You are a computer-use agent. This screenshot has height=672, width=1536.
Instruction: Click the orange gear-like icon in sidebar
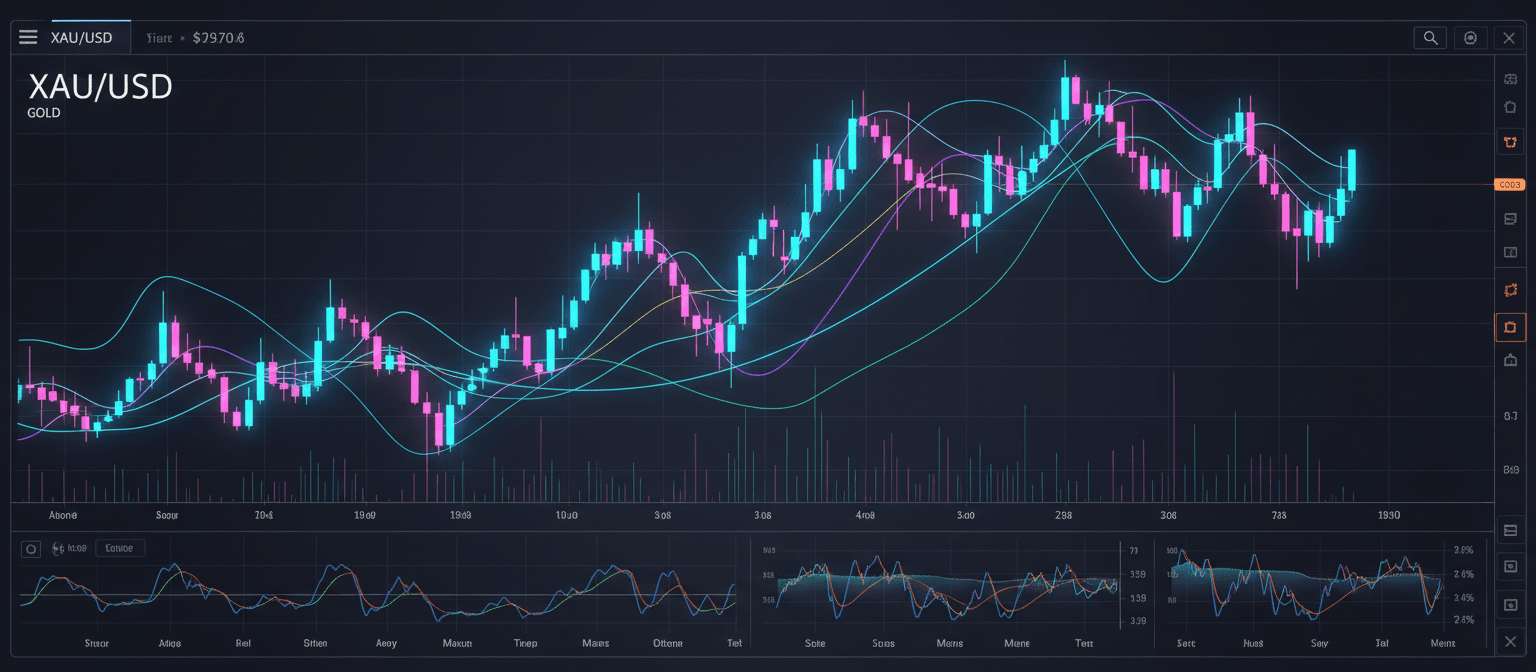point(1510,290)
